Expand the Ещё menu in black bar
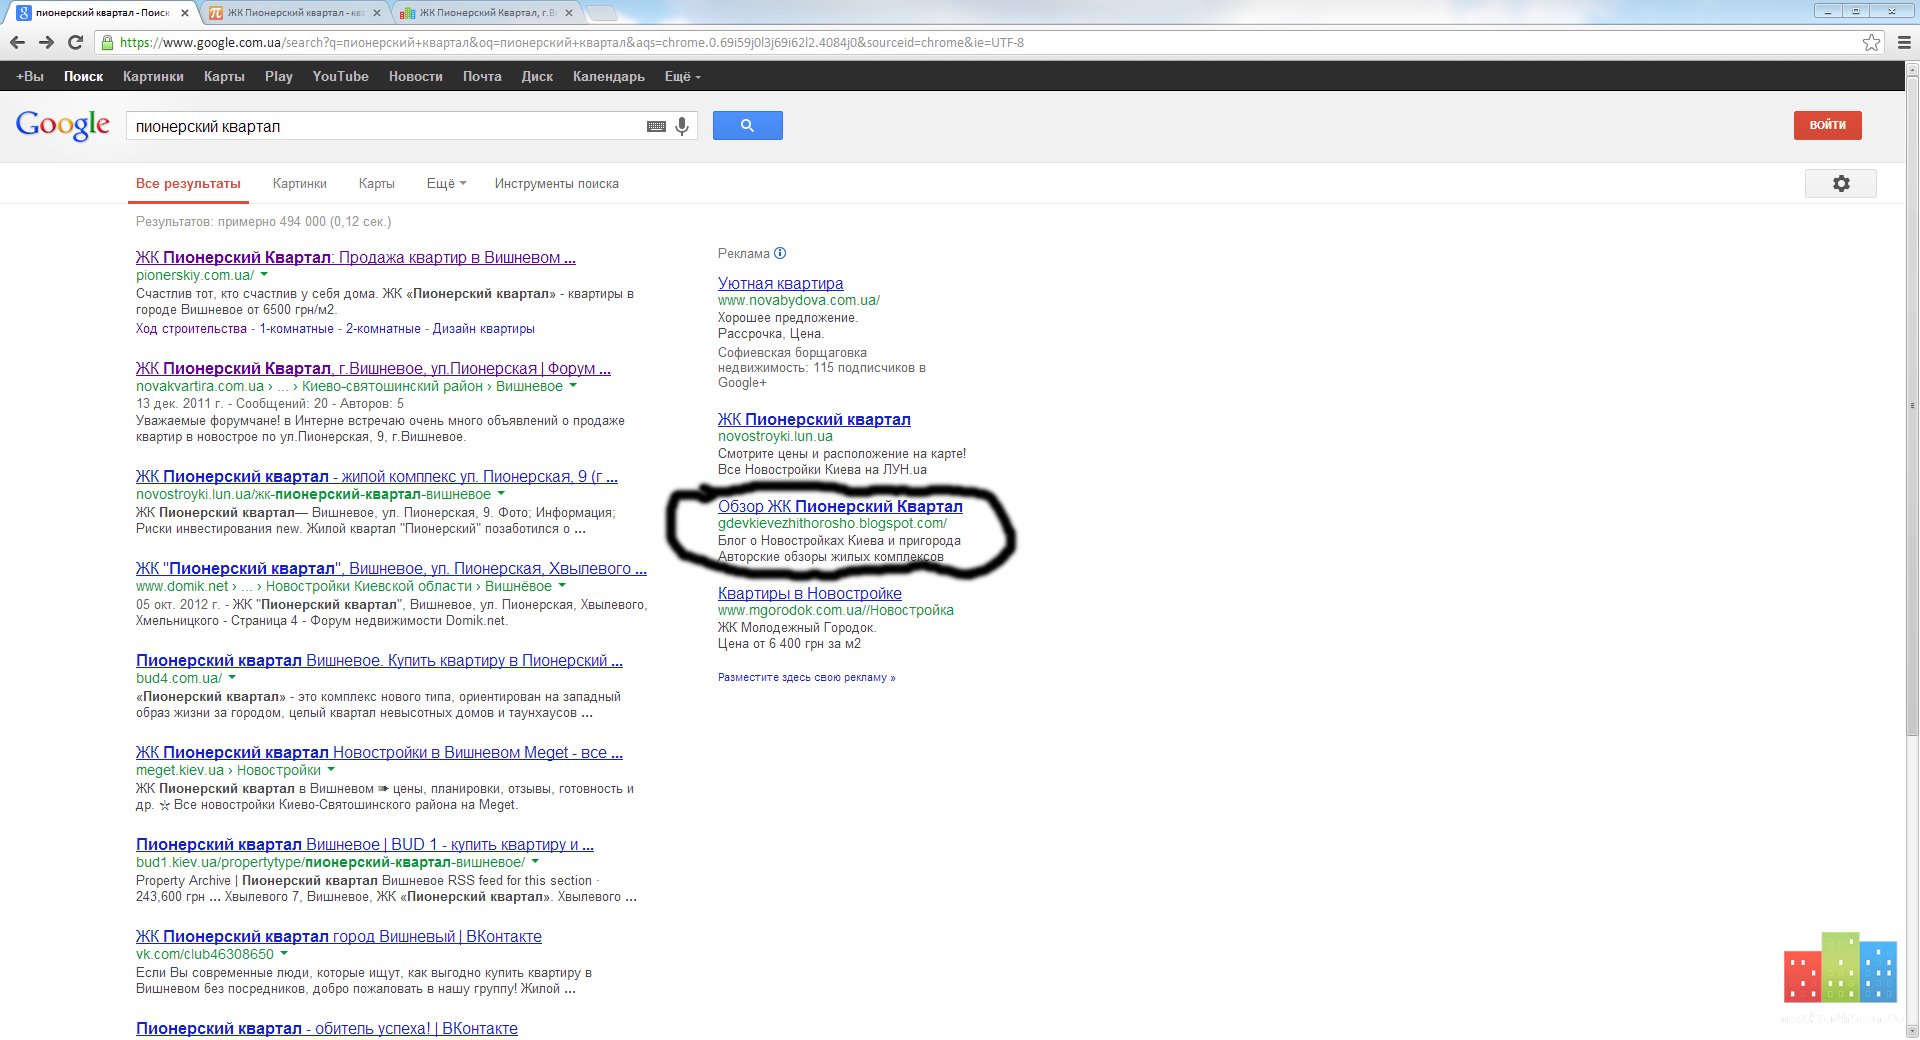 [682, 76]
